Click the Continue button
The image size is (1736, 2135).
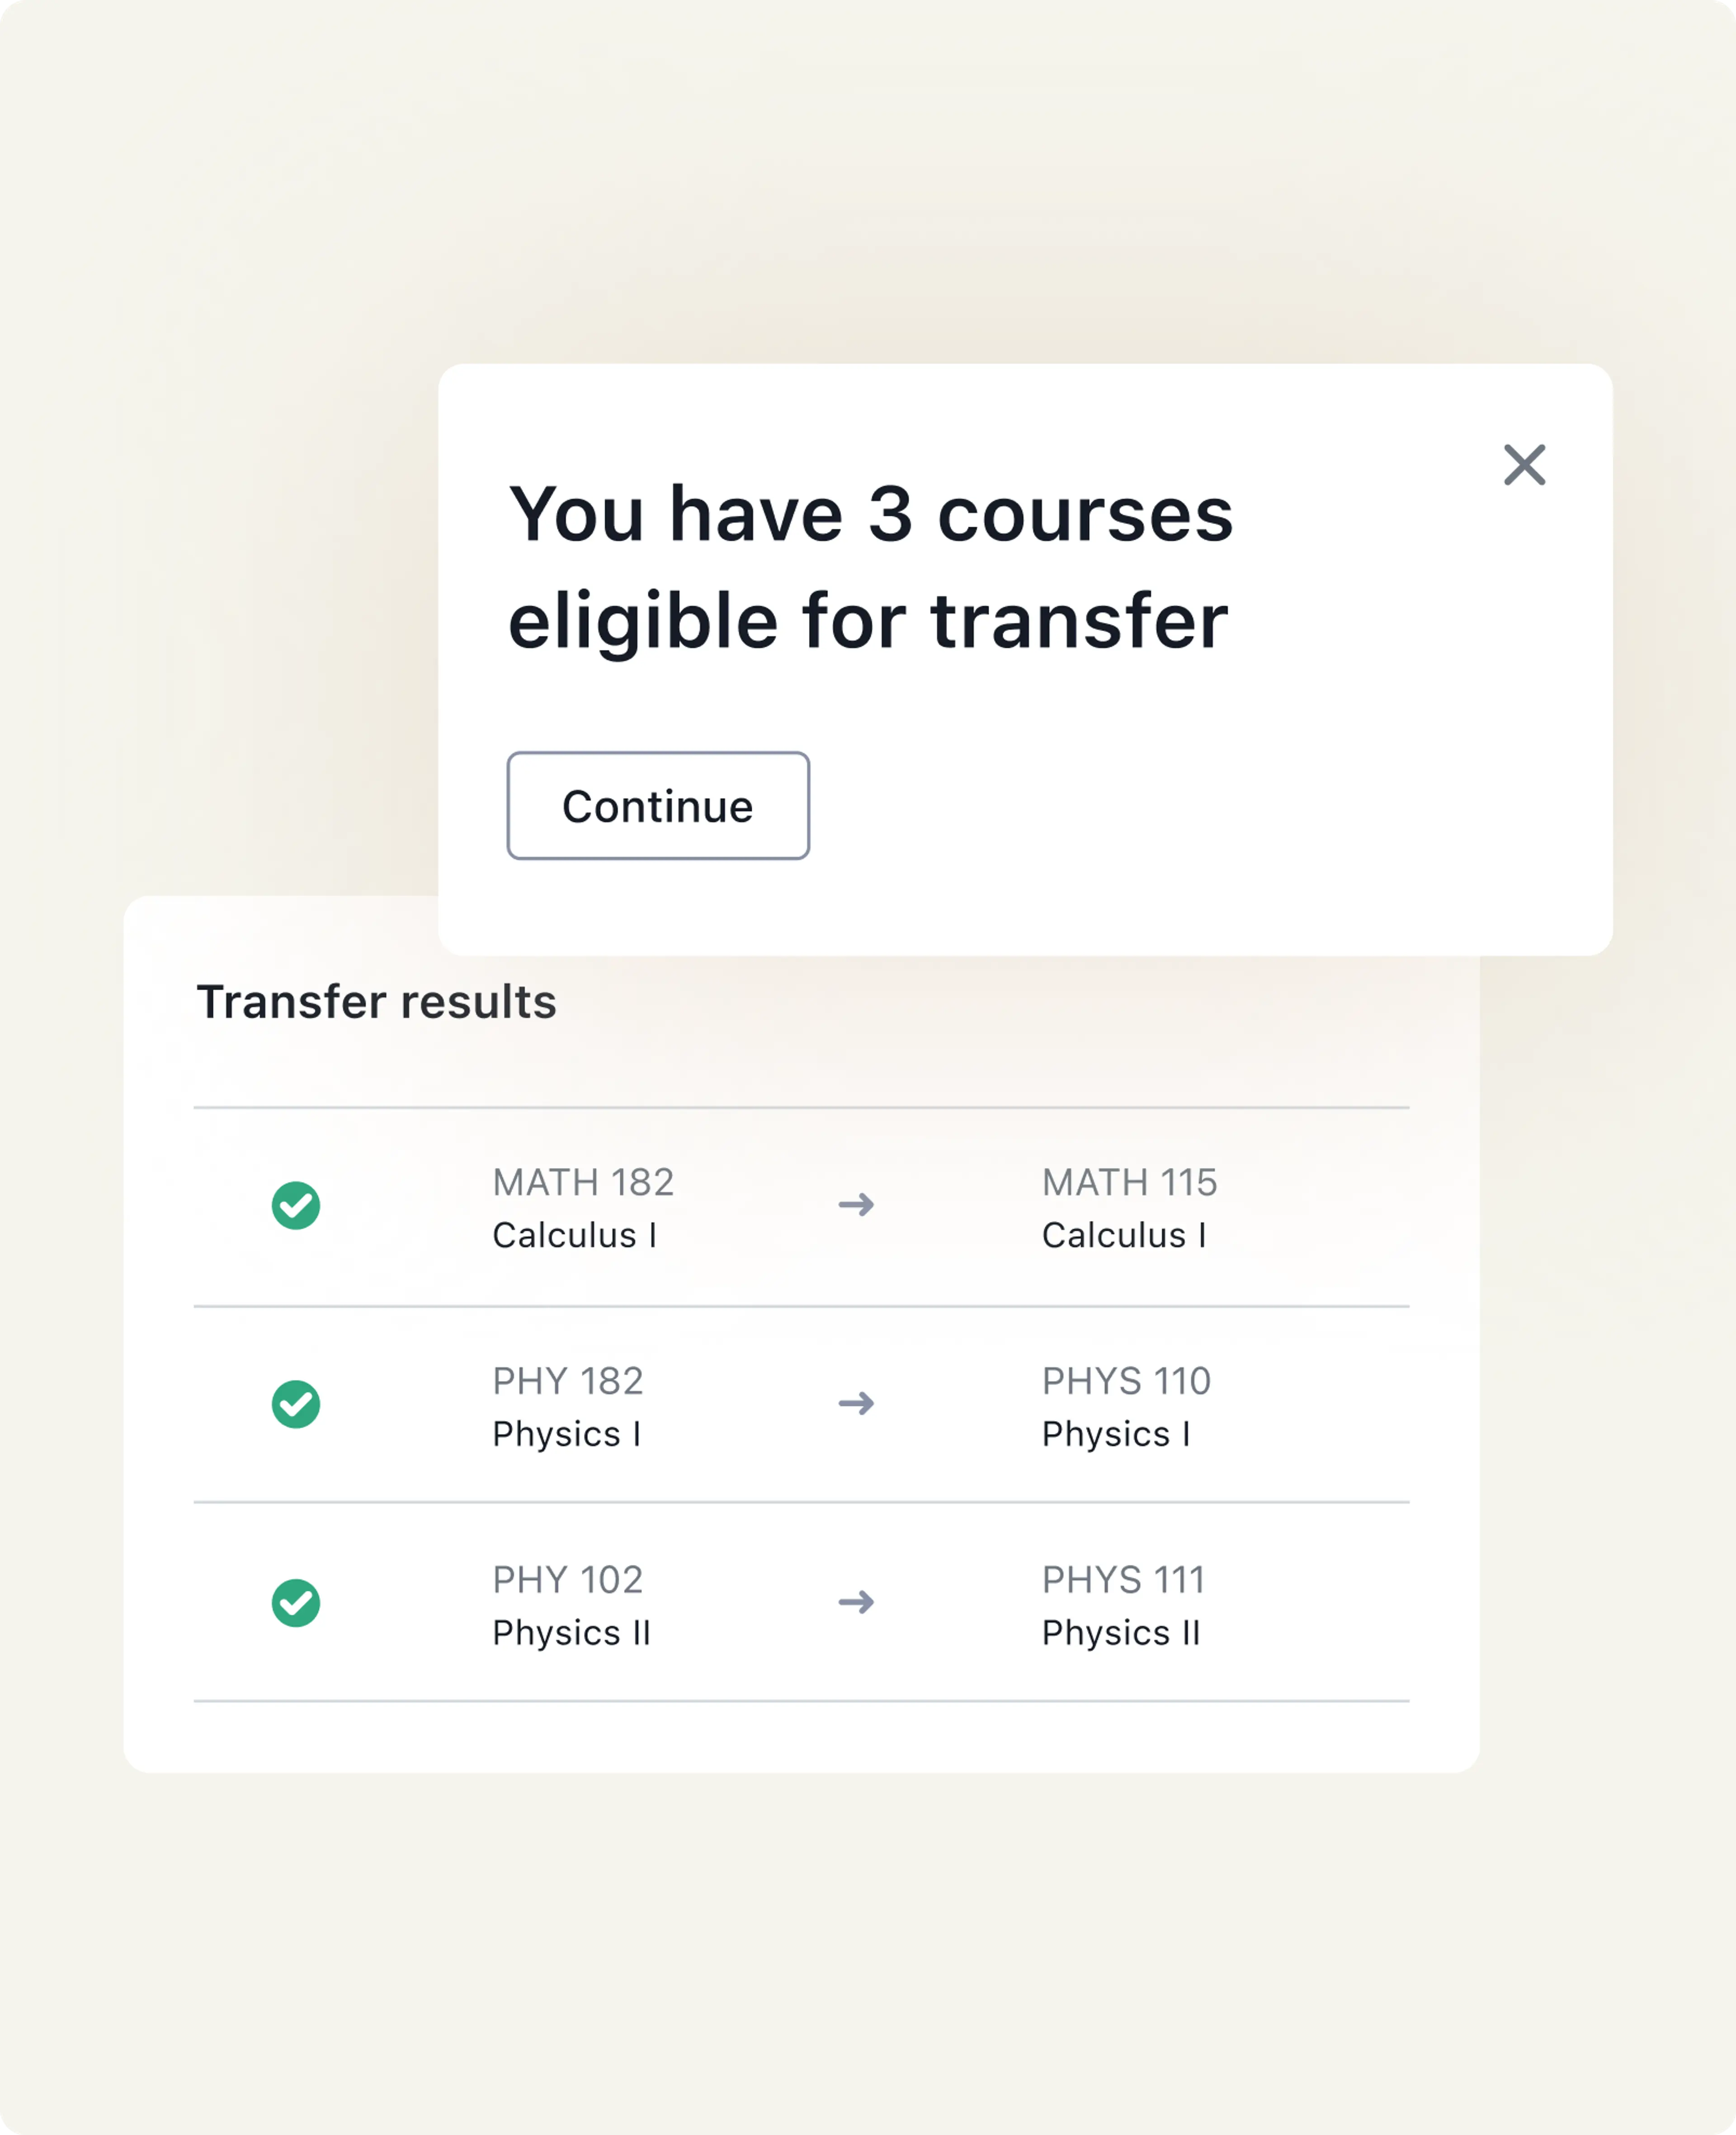[658, 805]
